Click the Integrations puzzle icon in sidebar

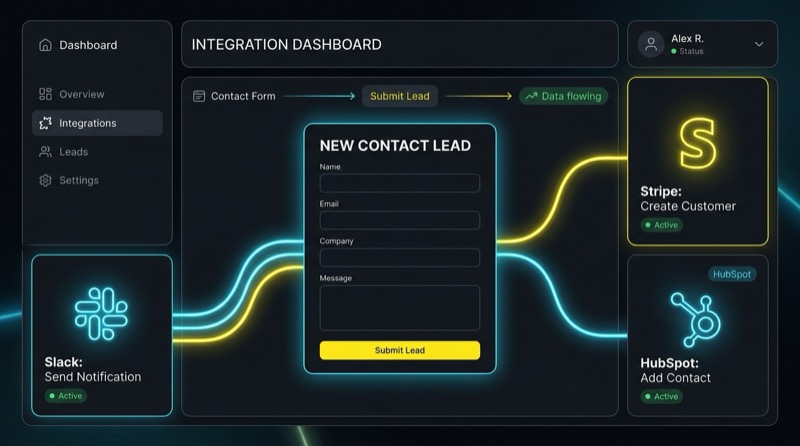[x=45, y=123]
